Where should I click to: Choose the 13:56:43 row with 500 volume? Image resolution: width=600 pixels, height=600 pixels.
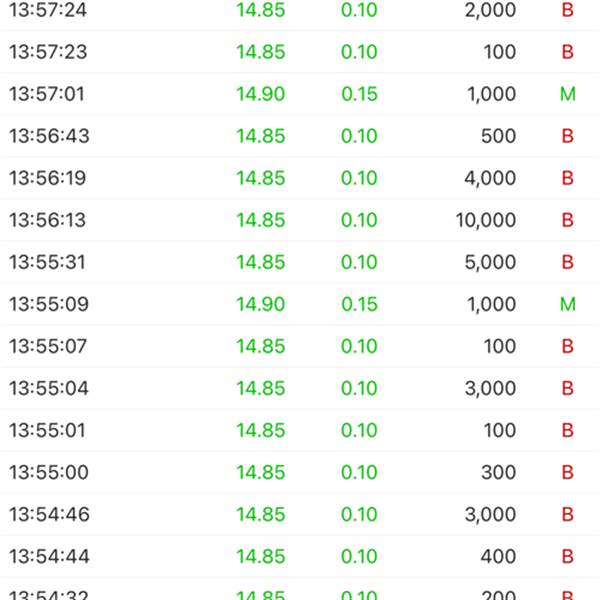[x=300, y=136]
